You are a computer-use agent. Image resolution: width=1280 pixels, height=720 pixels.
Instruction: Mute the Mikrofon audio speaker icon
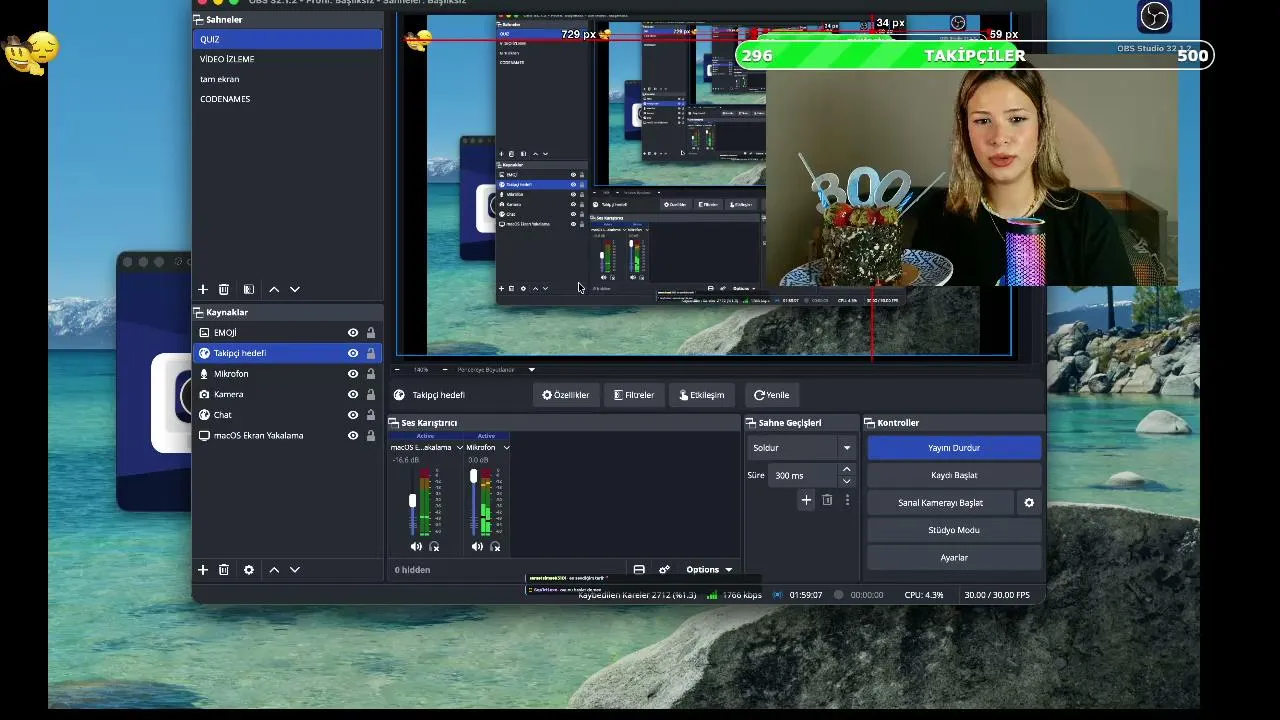[x=477, y=547]
